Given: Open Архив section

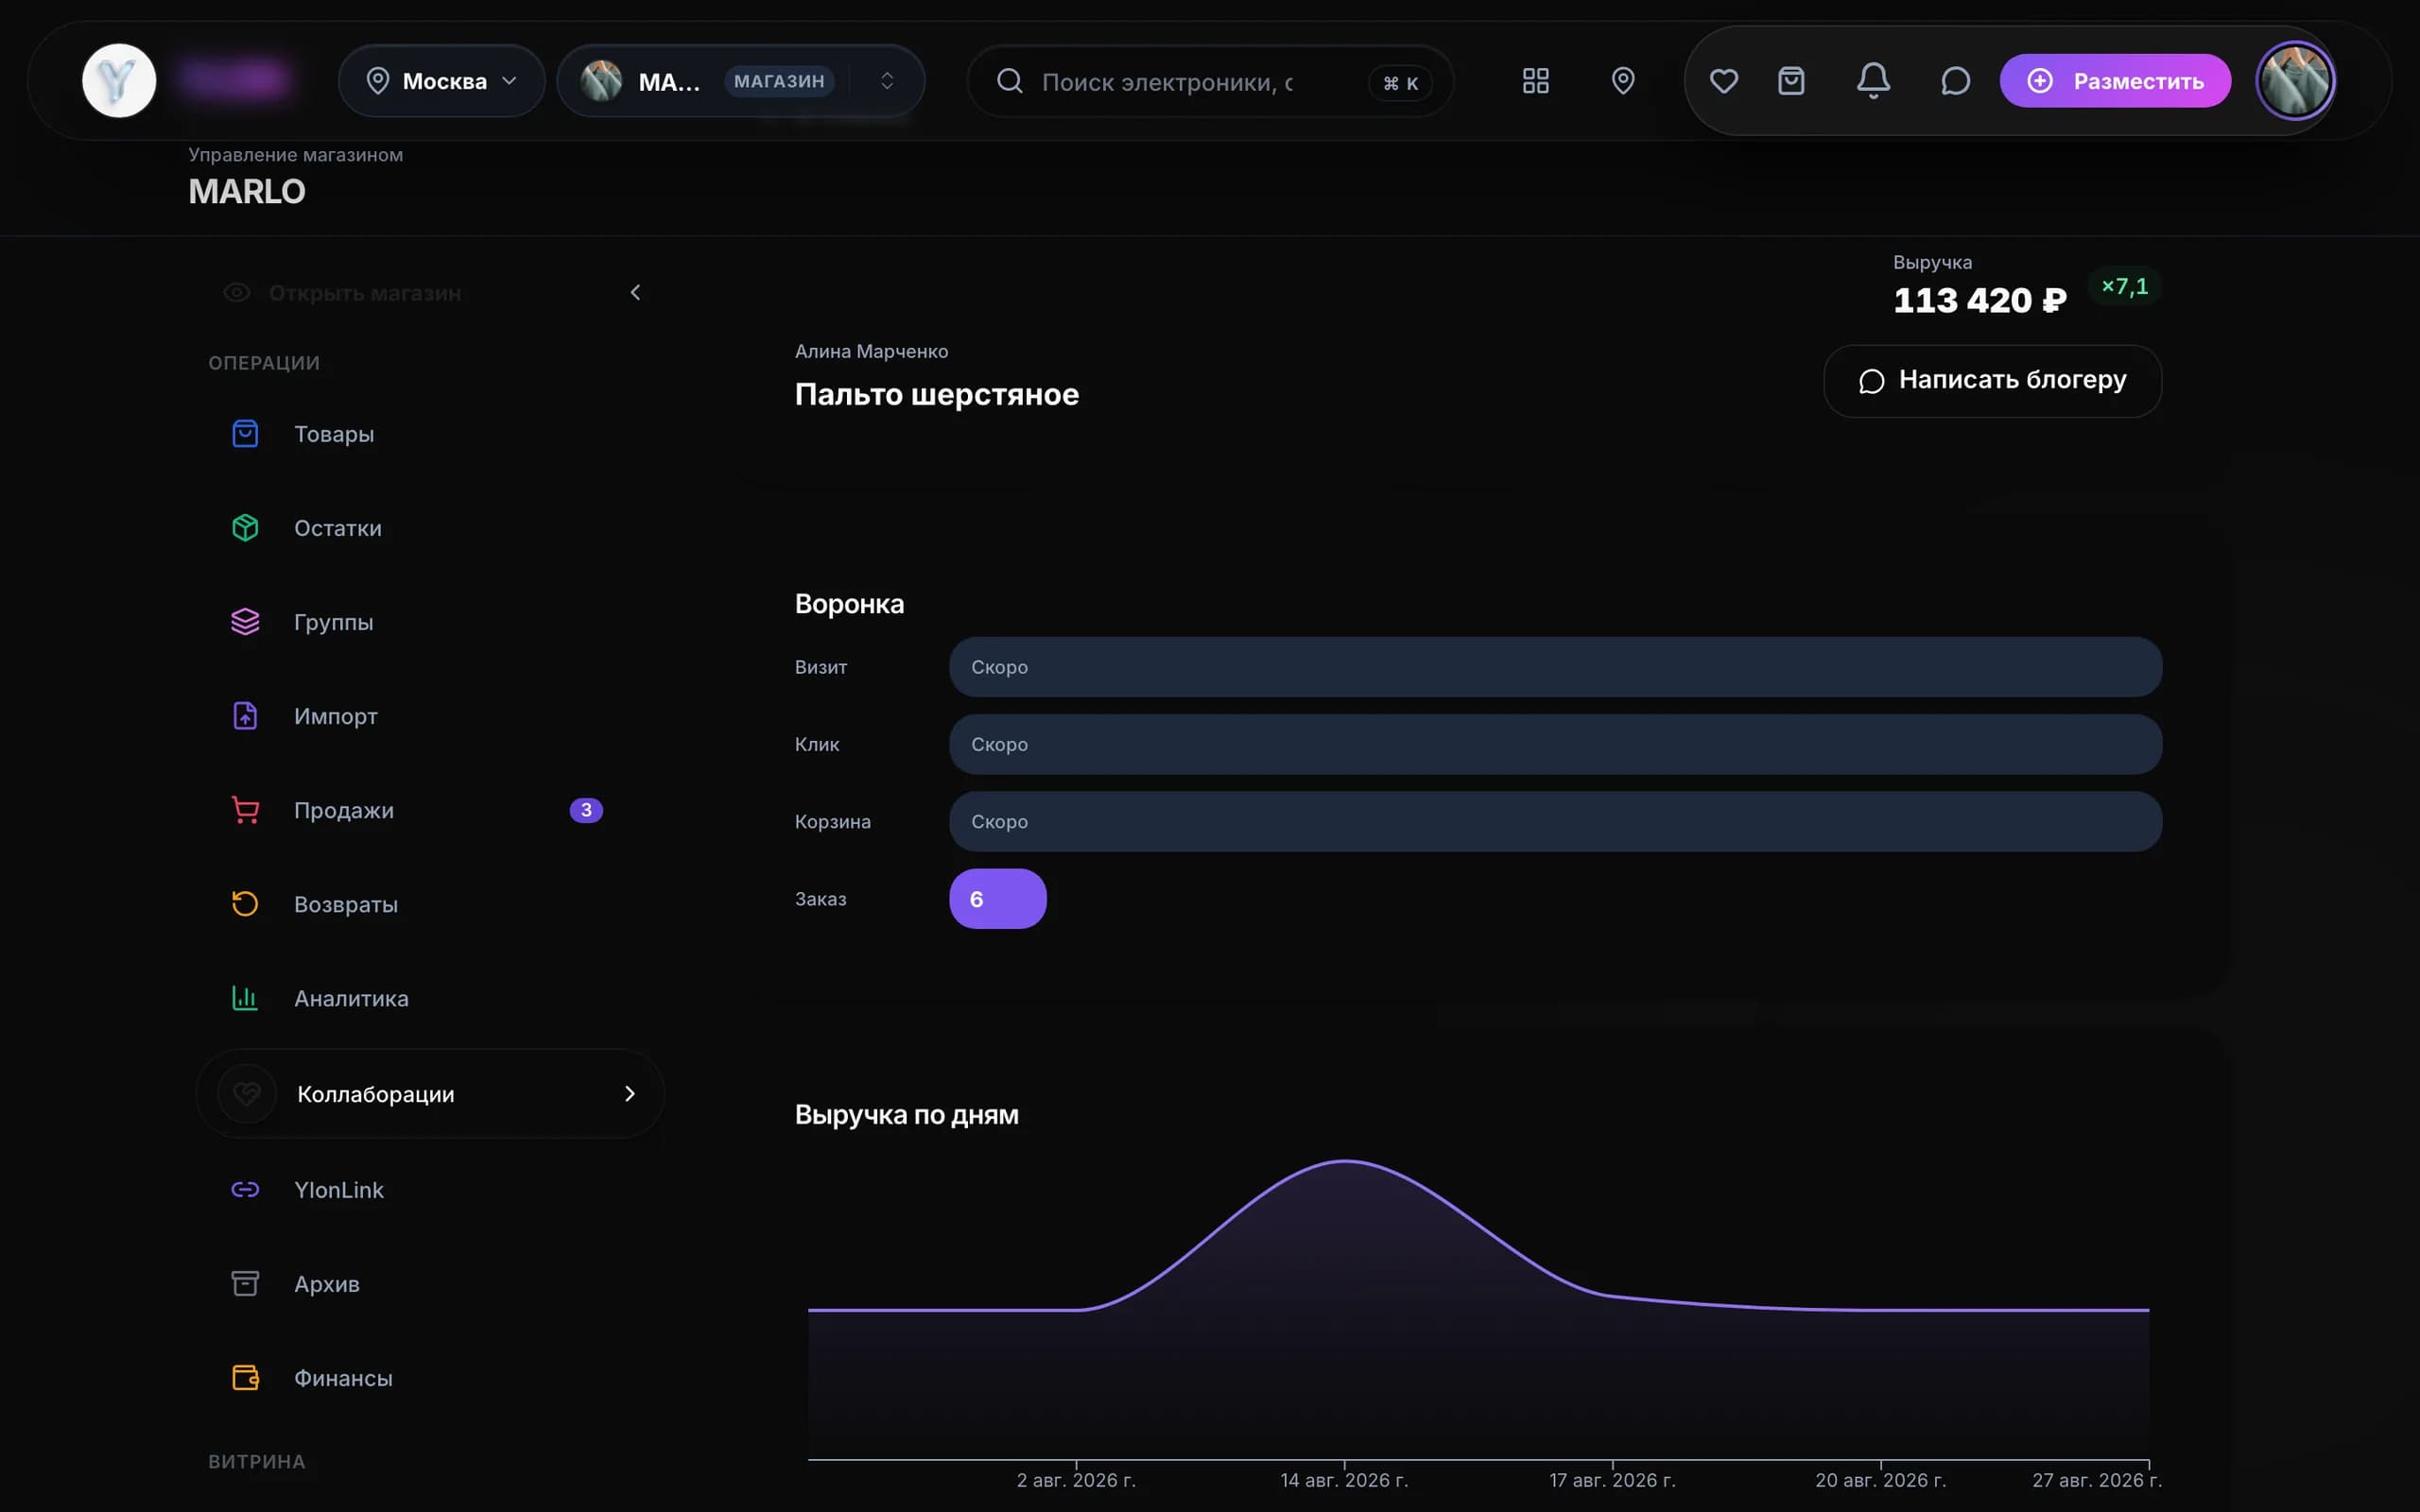Looking at the screenshot, I should 430,1284.
